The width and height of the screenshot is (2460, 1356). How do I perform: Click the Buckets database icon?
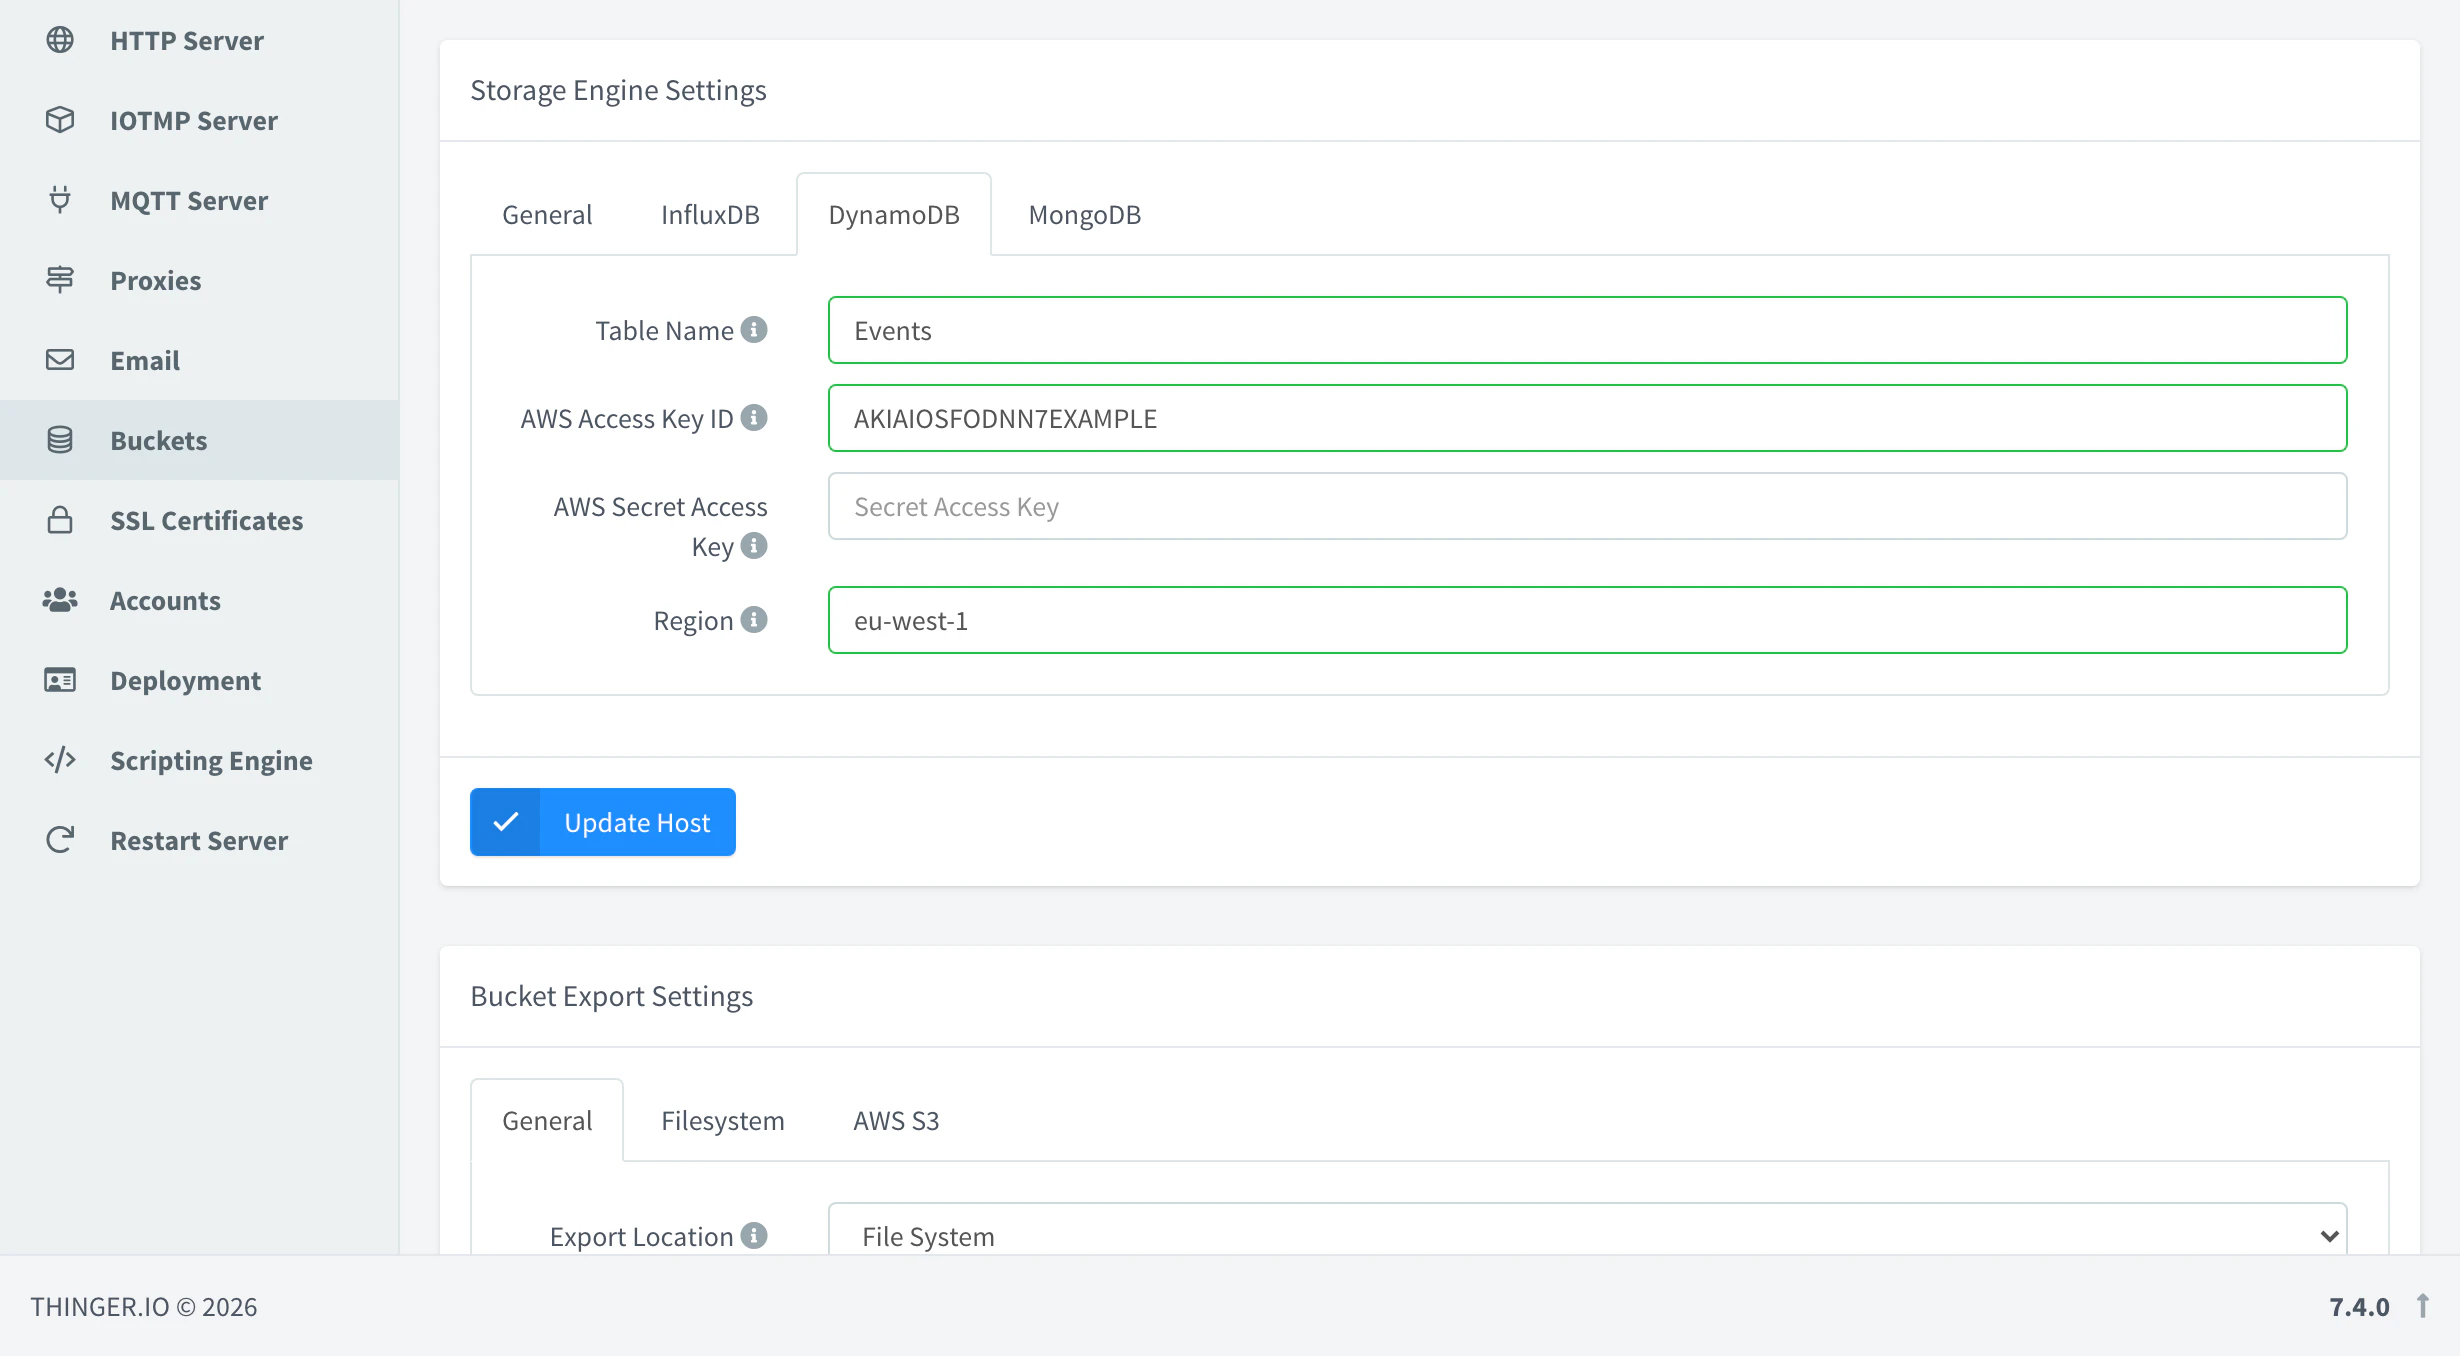60,440
